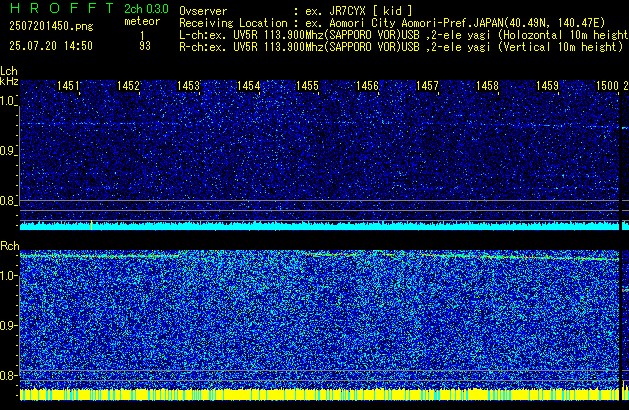Select the version label "2ch 0.3.0"

point(146,9)
